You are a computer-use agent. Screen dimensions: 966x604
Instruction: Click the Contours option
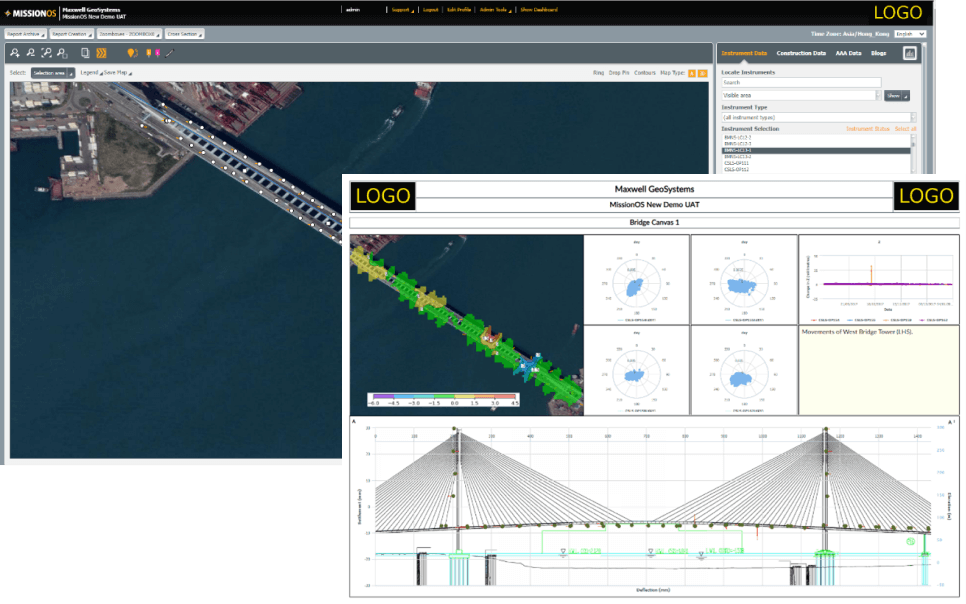pyautogui.click(x=645, y=73)
